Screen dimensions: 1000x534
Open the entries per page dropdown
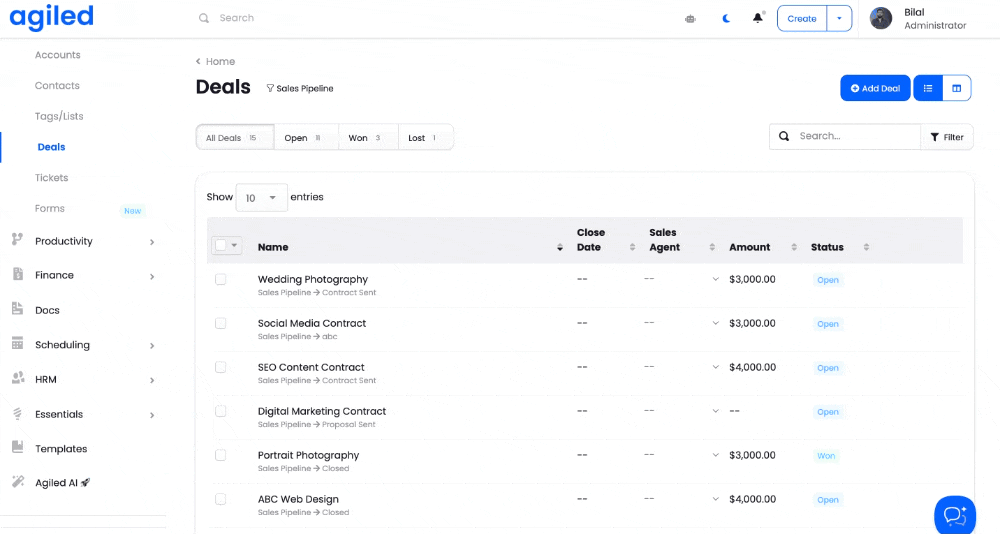[261, 198]
